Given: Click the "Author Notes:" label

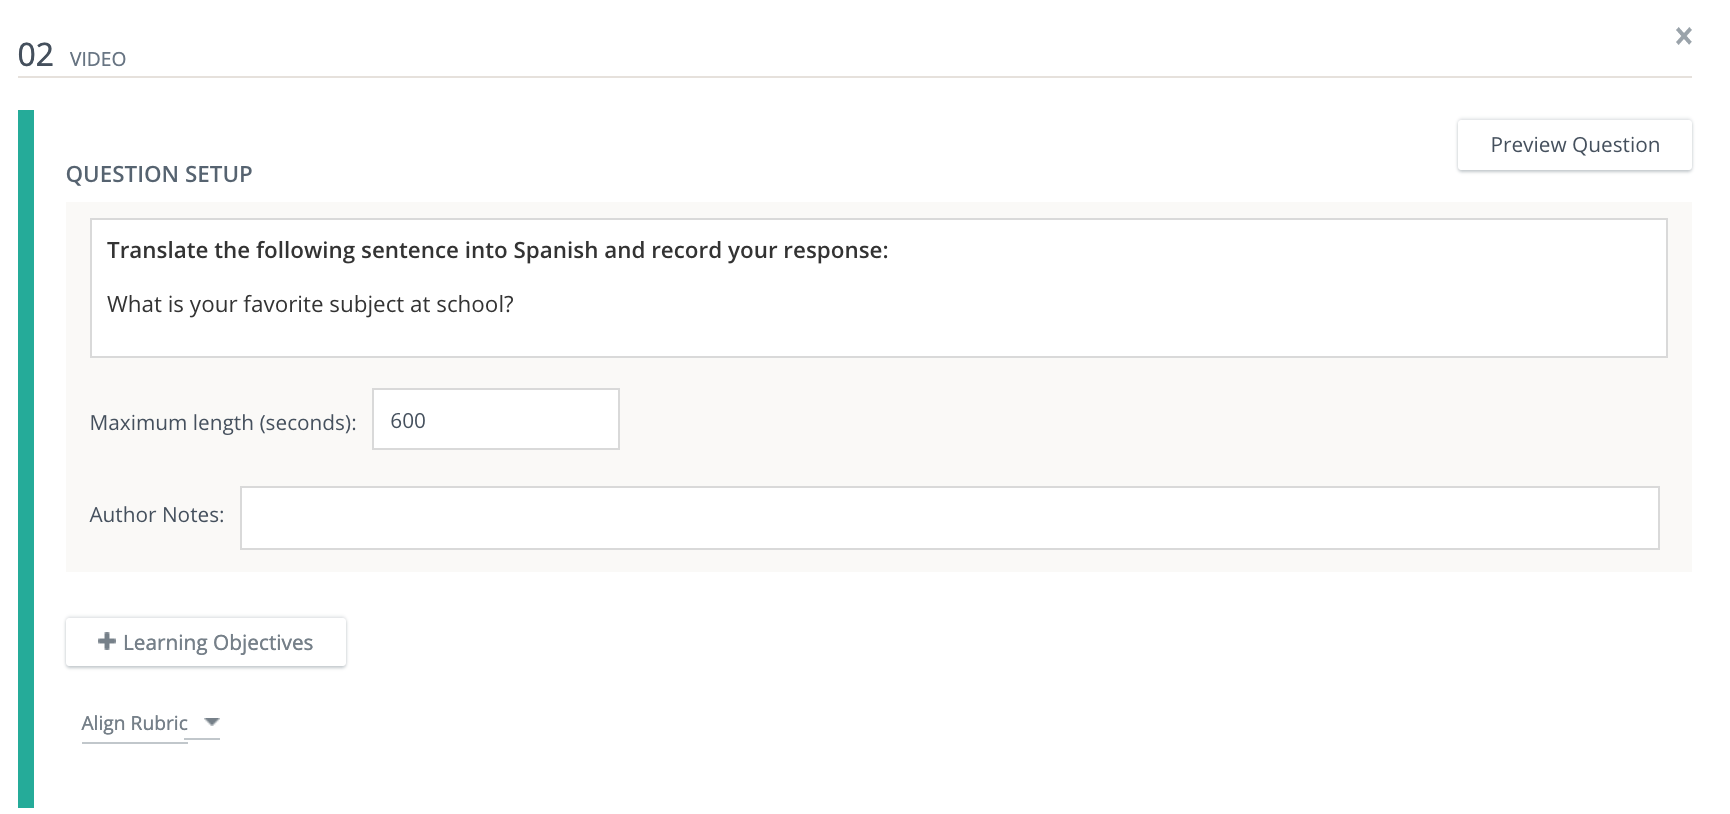Looking at the screenshot, I should pyautogui.click(x=157, y=515).
